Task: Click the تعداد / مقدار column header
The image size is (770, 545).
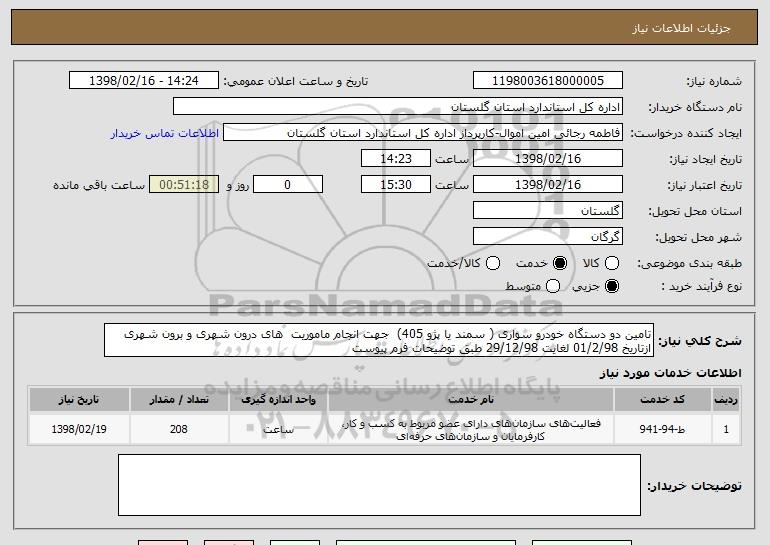Action: pos(179,400)
